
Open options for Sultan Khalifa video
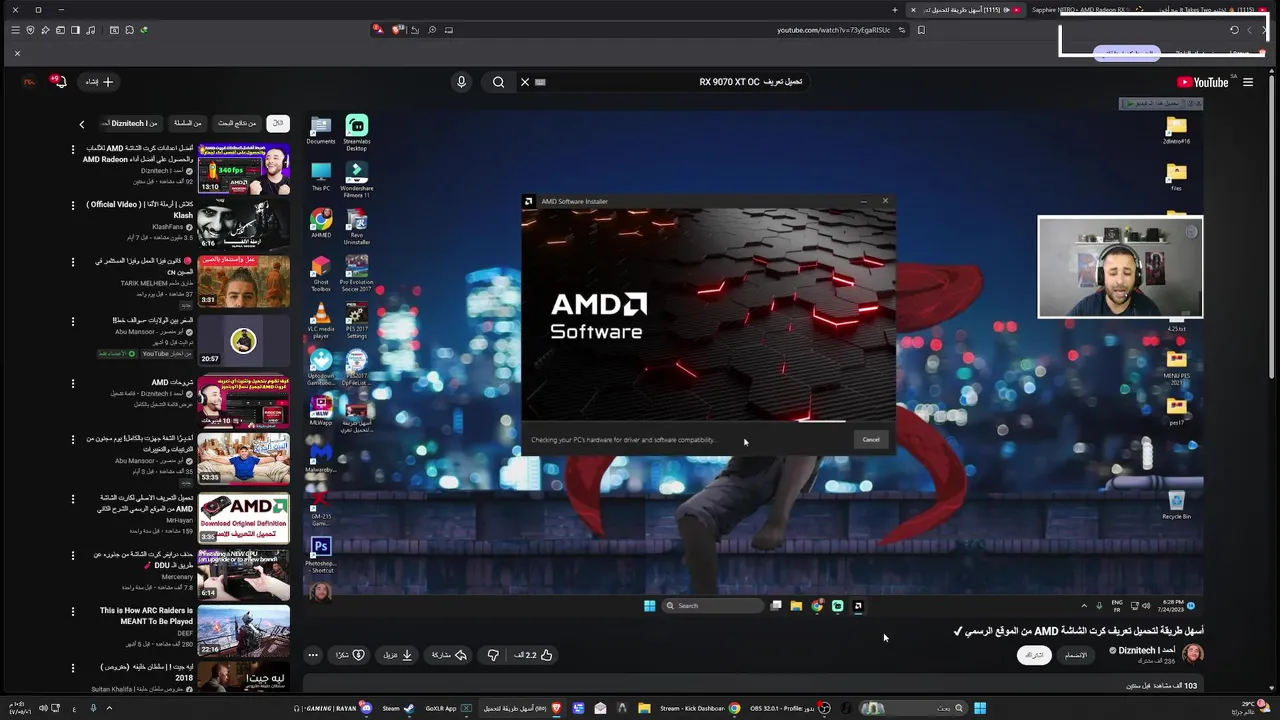(x=72, y=667)
